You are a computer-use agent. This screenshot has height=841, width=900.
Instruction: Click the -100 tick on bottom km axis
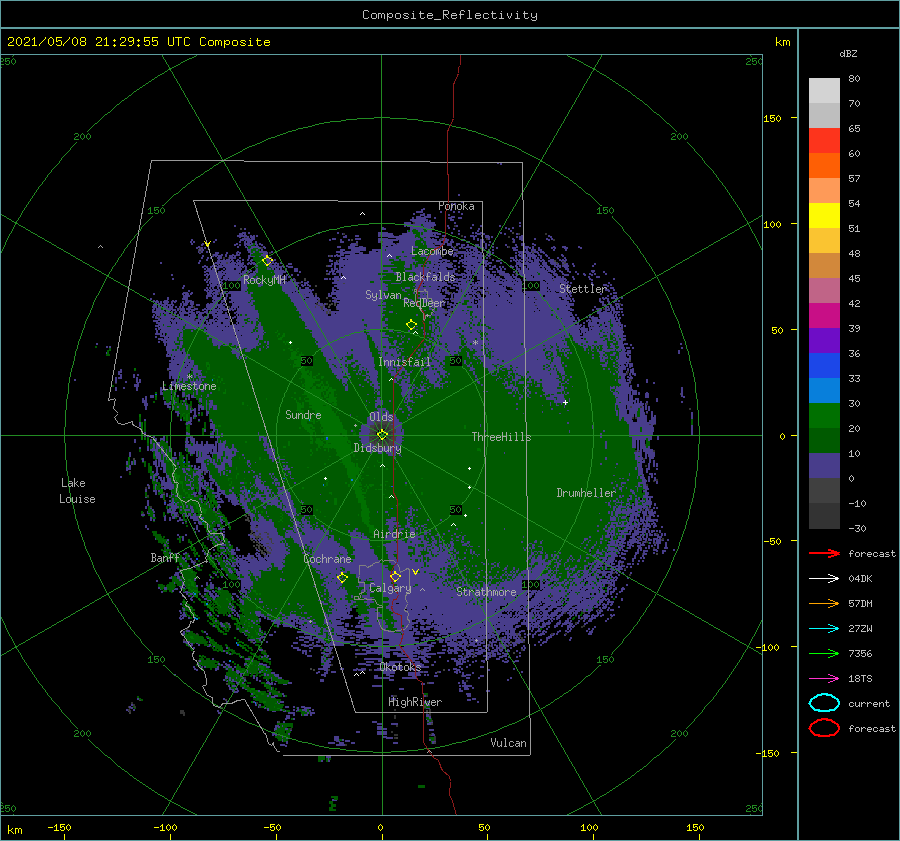(x=165, y=827)
